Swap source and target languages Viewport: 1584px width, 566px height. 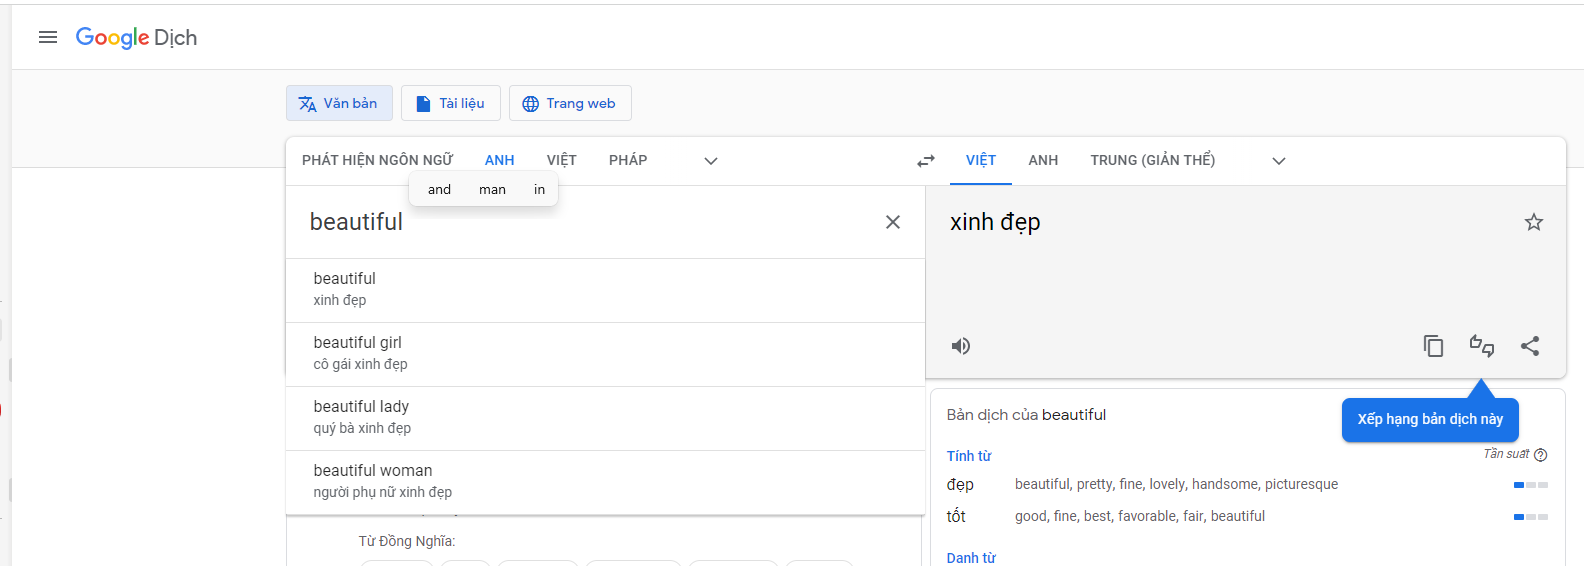[x=926, y=161]
